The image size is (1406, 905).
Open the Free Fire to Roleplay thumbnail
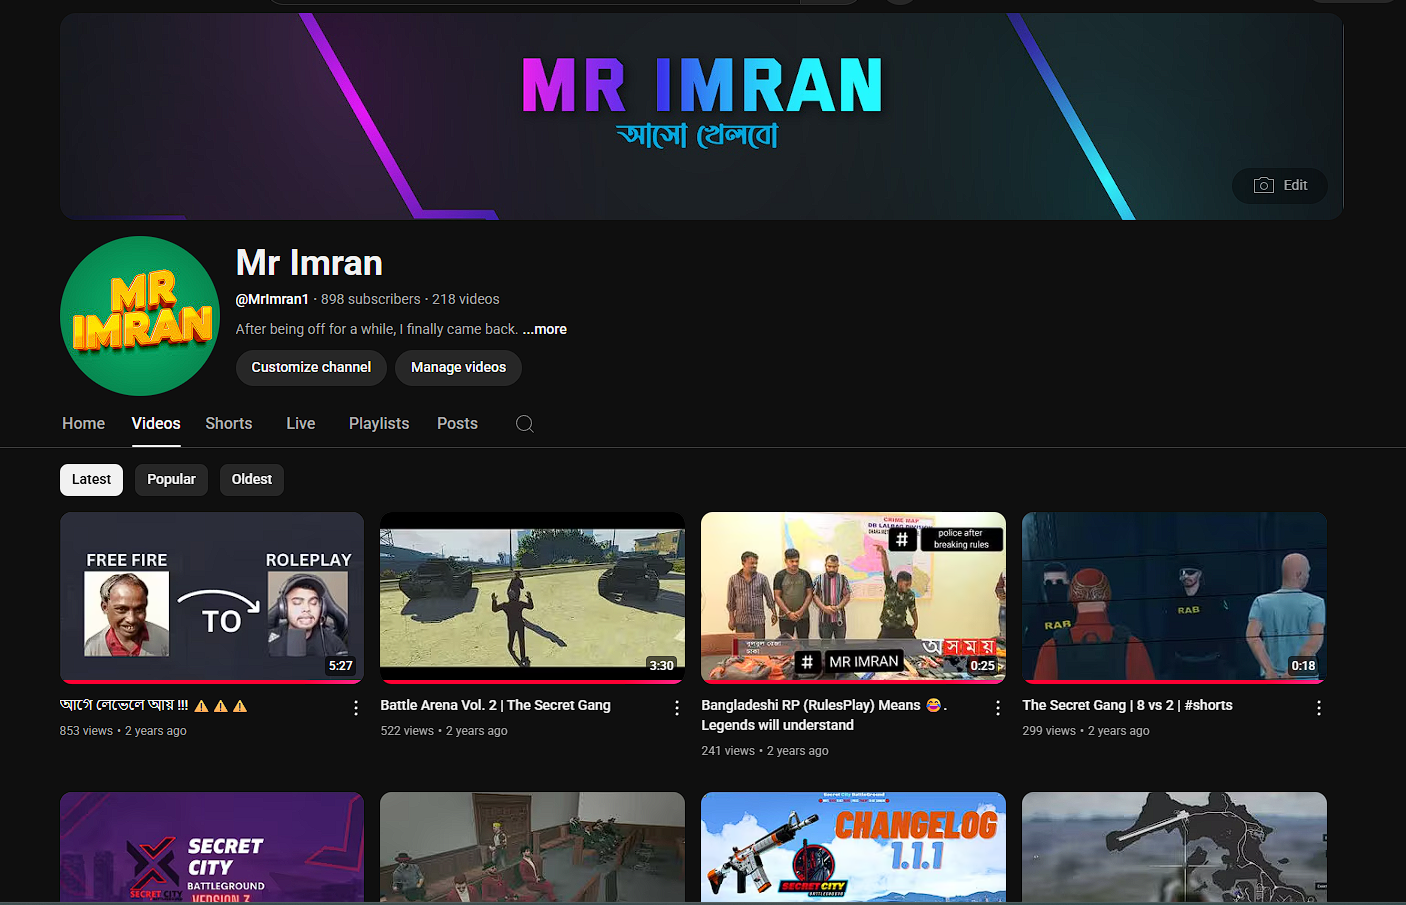pyautogui.click(x=212, y=598)
